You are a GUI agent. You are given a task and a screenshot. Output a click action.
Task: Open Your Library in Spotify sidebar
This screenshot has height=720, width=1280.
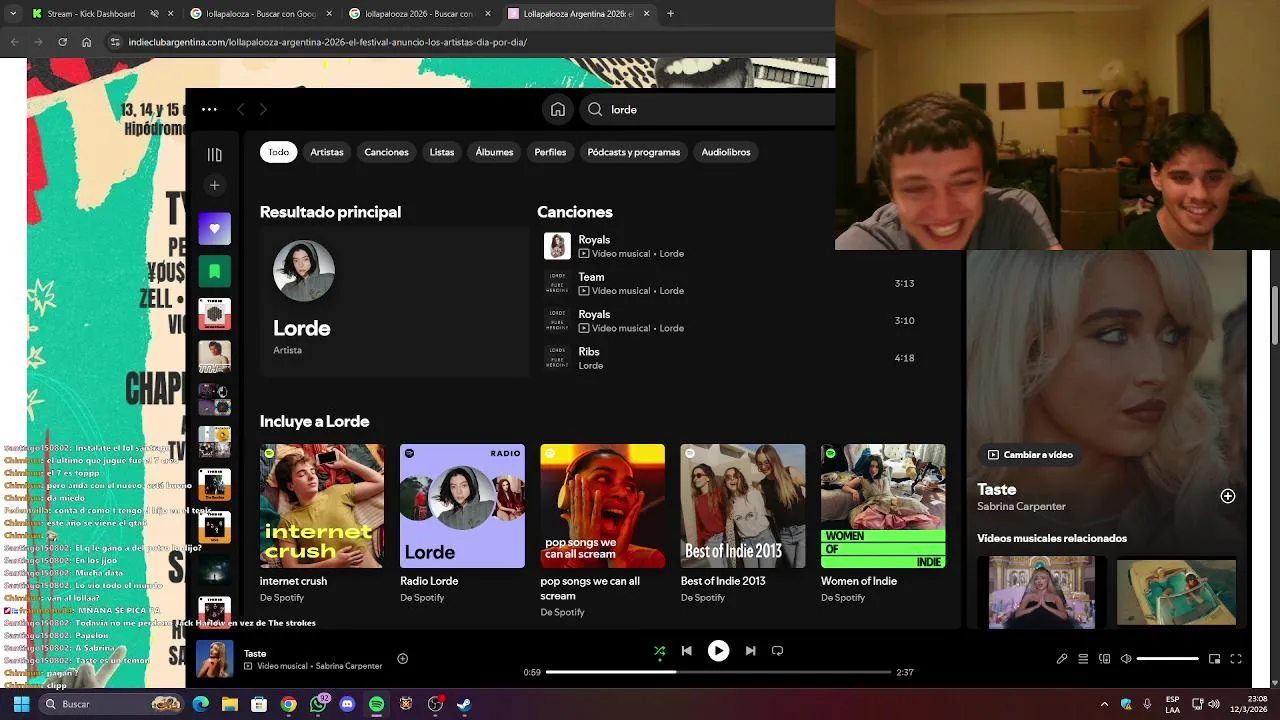pos(214,154)
